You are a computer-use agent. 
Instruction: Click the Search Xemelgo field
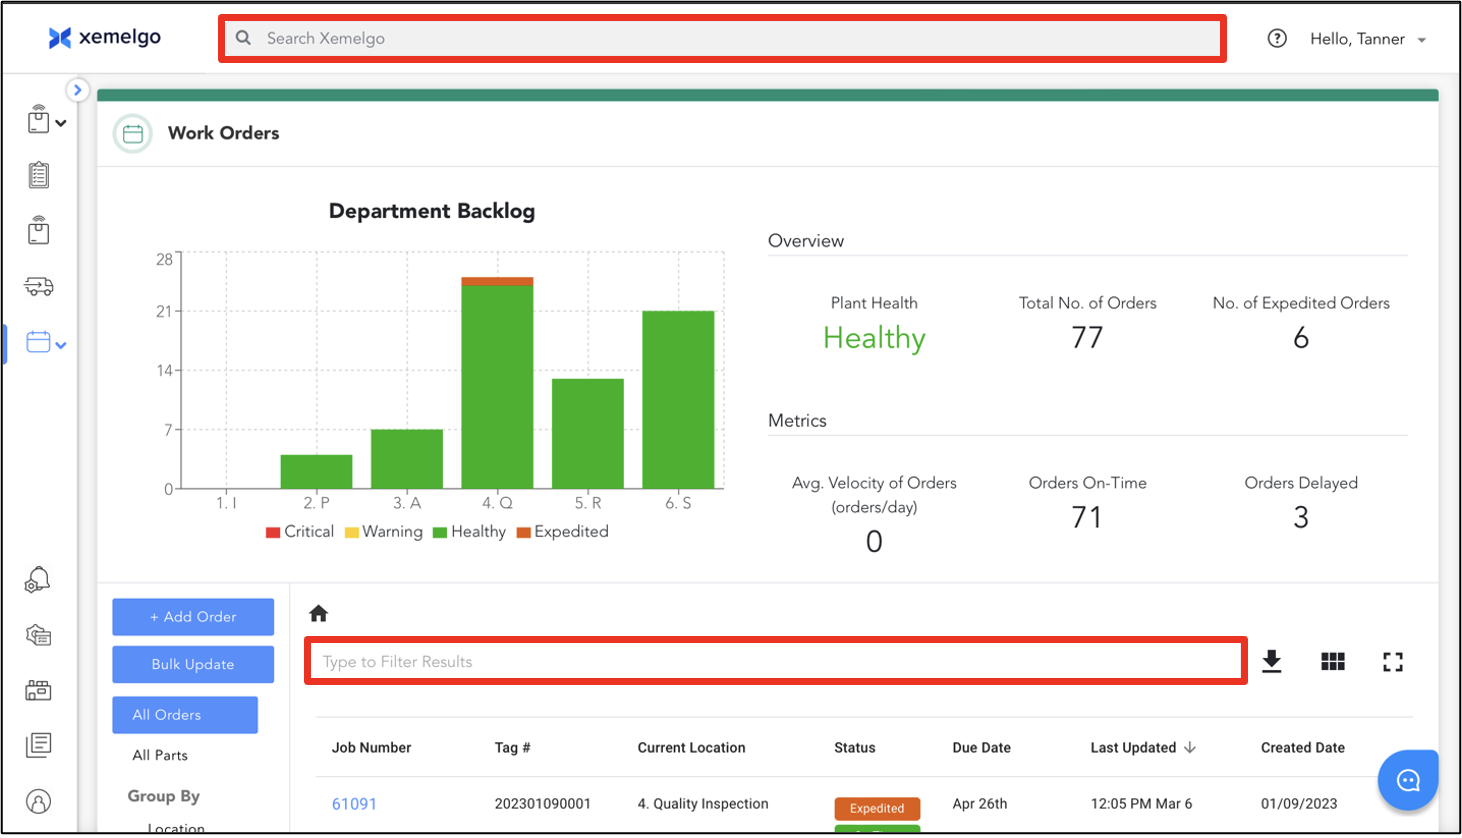coord(722,38)
